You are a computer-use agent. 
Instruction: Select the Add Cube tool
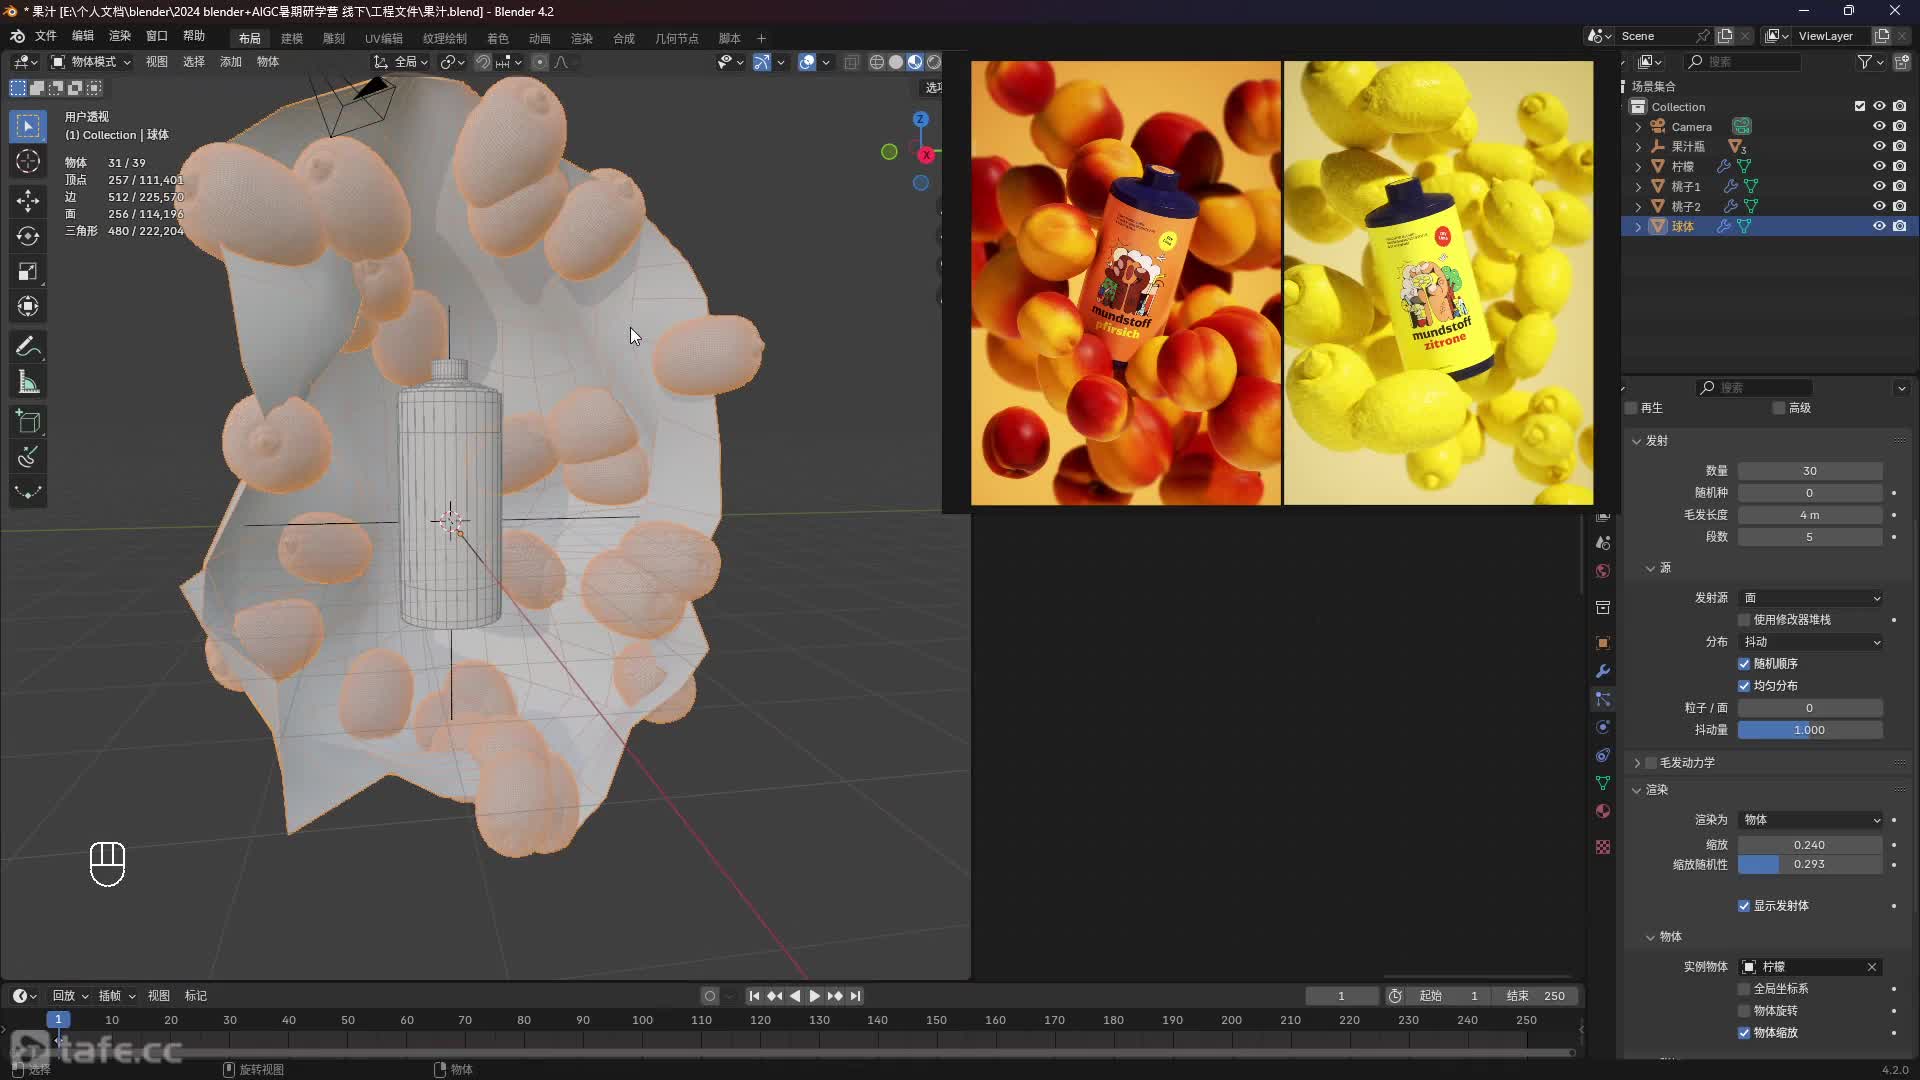(x=28, y=422)
